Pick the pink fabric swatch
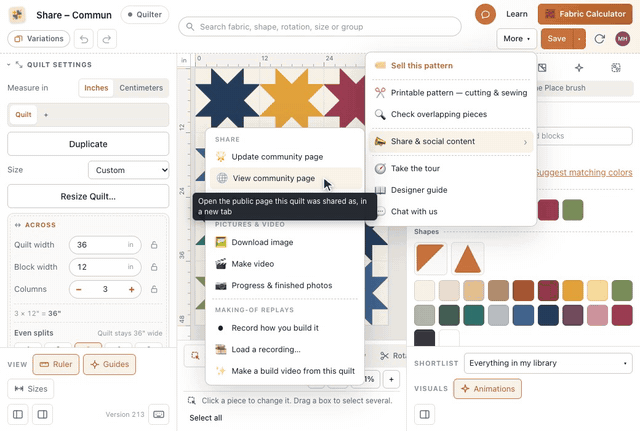Screen dimensions: 640x431 coord(598,315)
